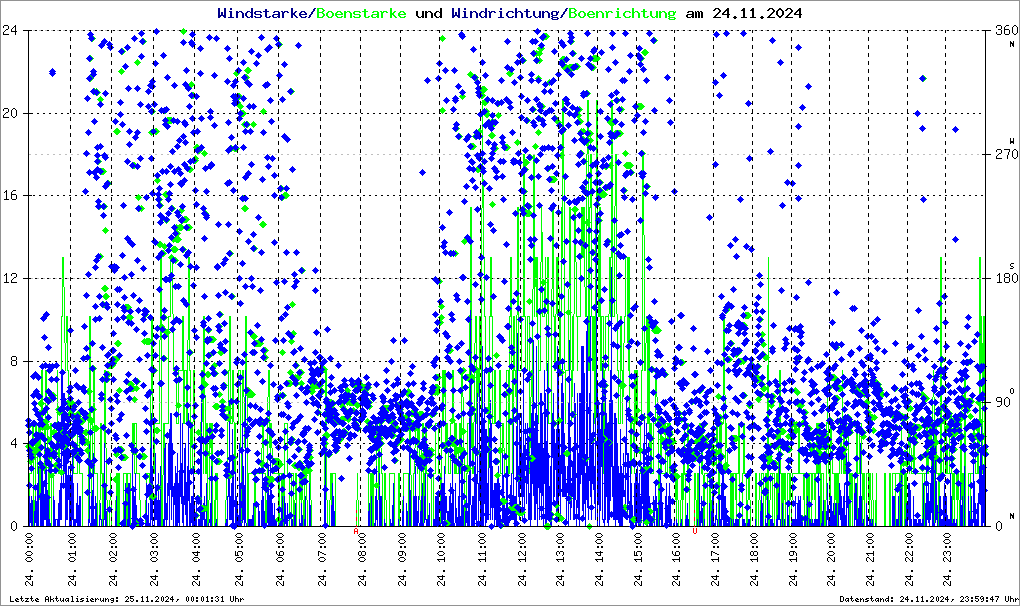Click the green "Boenrichtung" title word

pyautogui.click(x=622, y=14)
